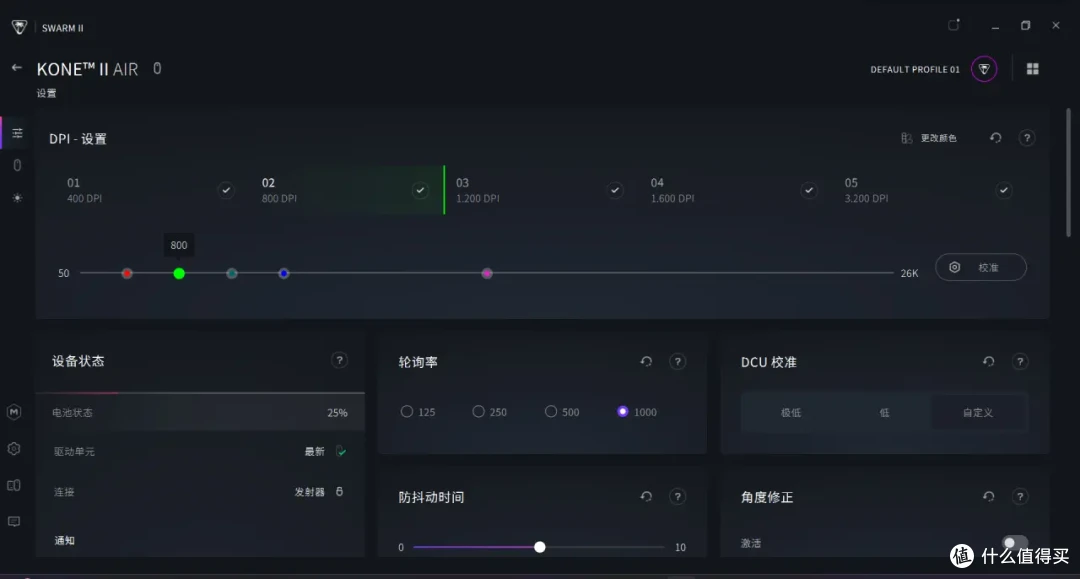This screenshot has width=1080, height=579.
Task: Click the DEFAULT PROFILE 01 label
Action: [915, 70]
